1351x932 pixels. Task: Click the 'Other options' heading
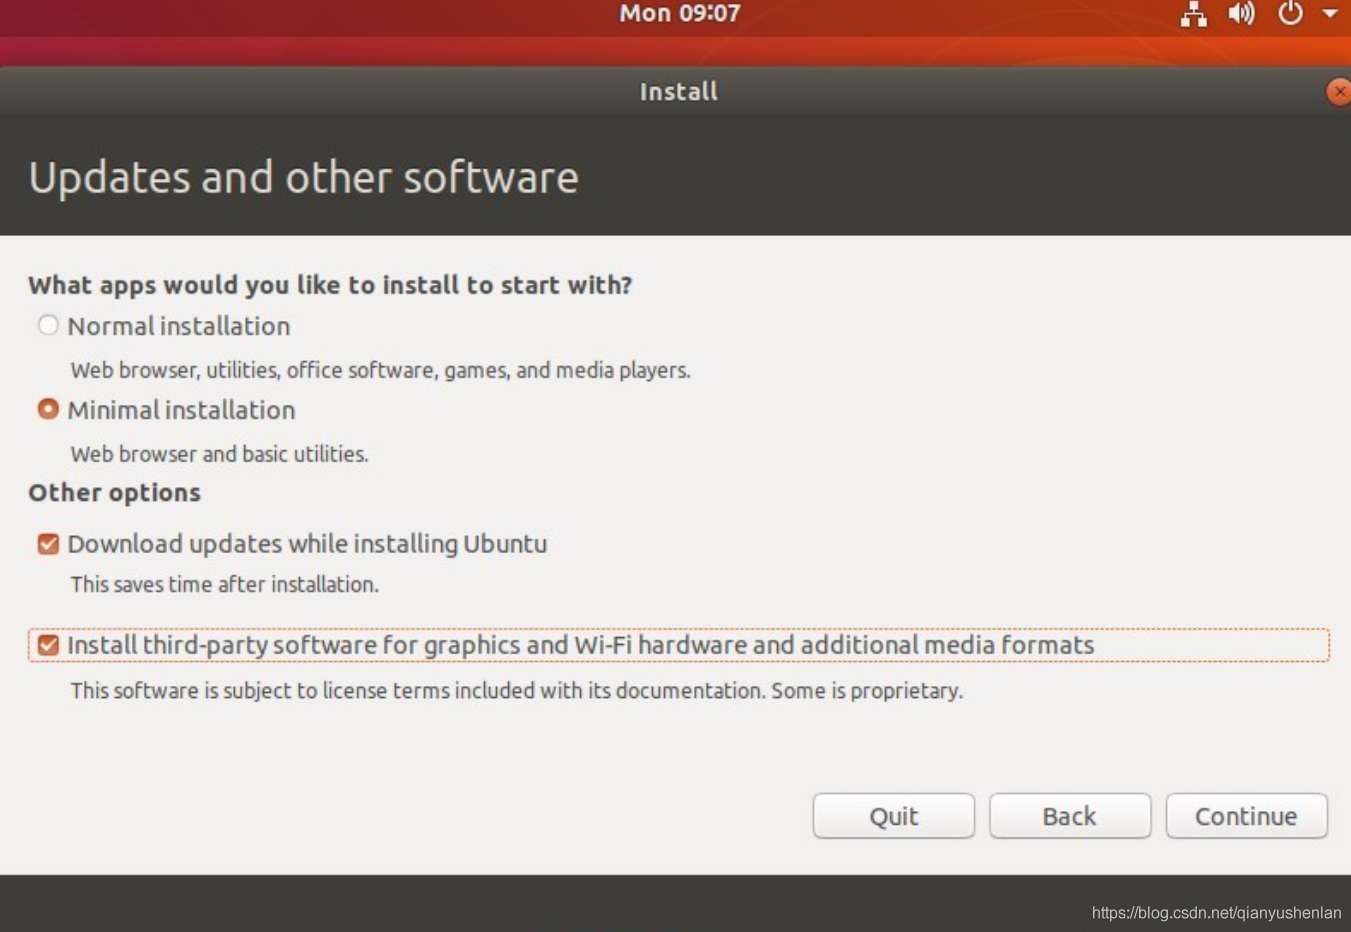point(114,492)
